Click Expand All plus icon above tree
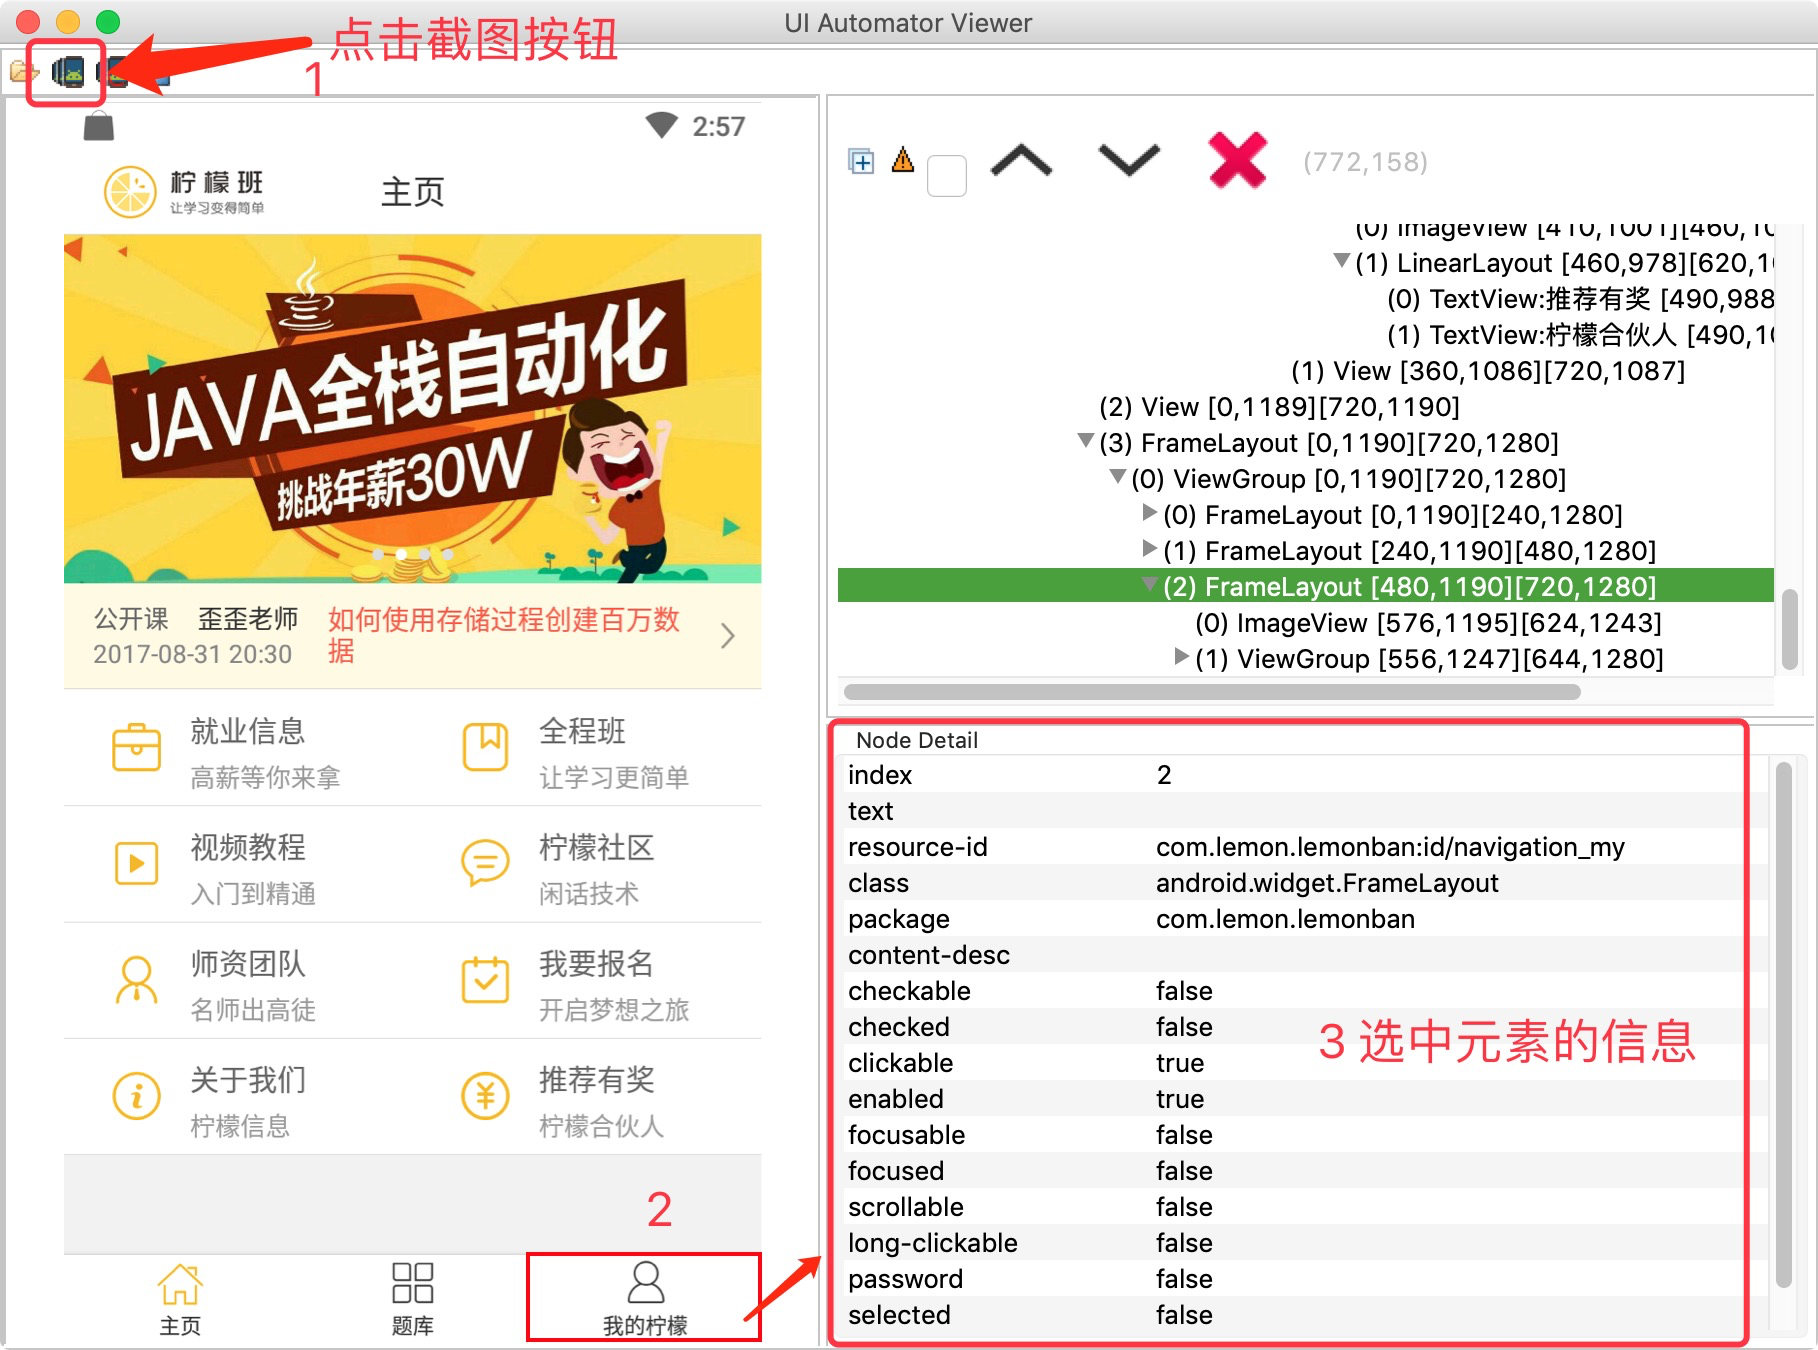This screenshot has width=1818, height=1350. 861,161
